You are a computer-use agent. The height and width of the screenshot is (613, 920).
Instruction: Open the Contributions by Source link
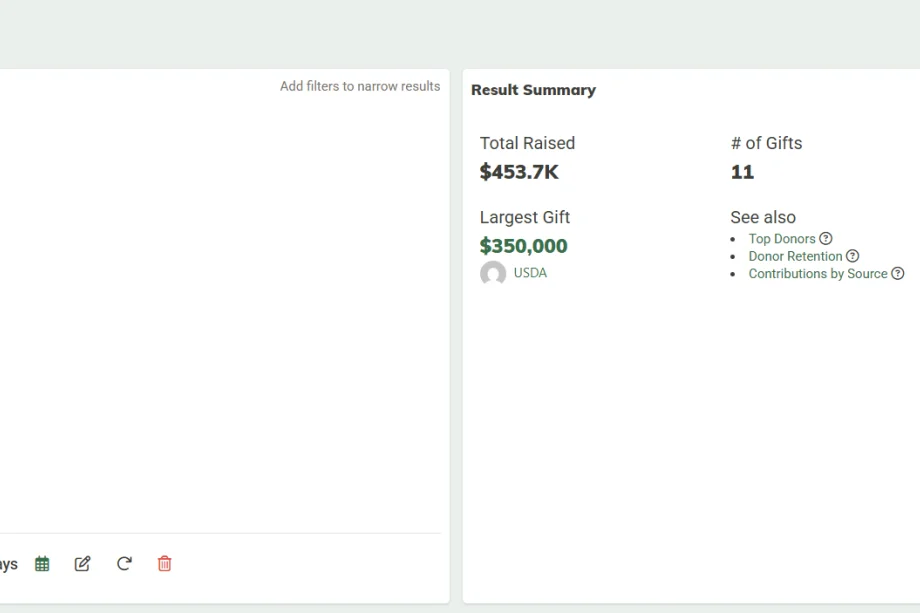coord(817,273)
